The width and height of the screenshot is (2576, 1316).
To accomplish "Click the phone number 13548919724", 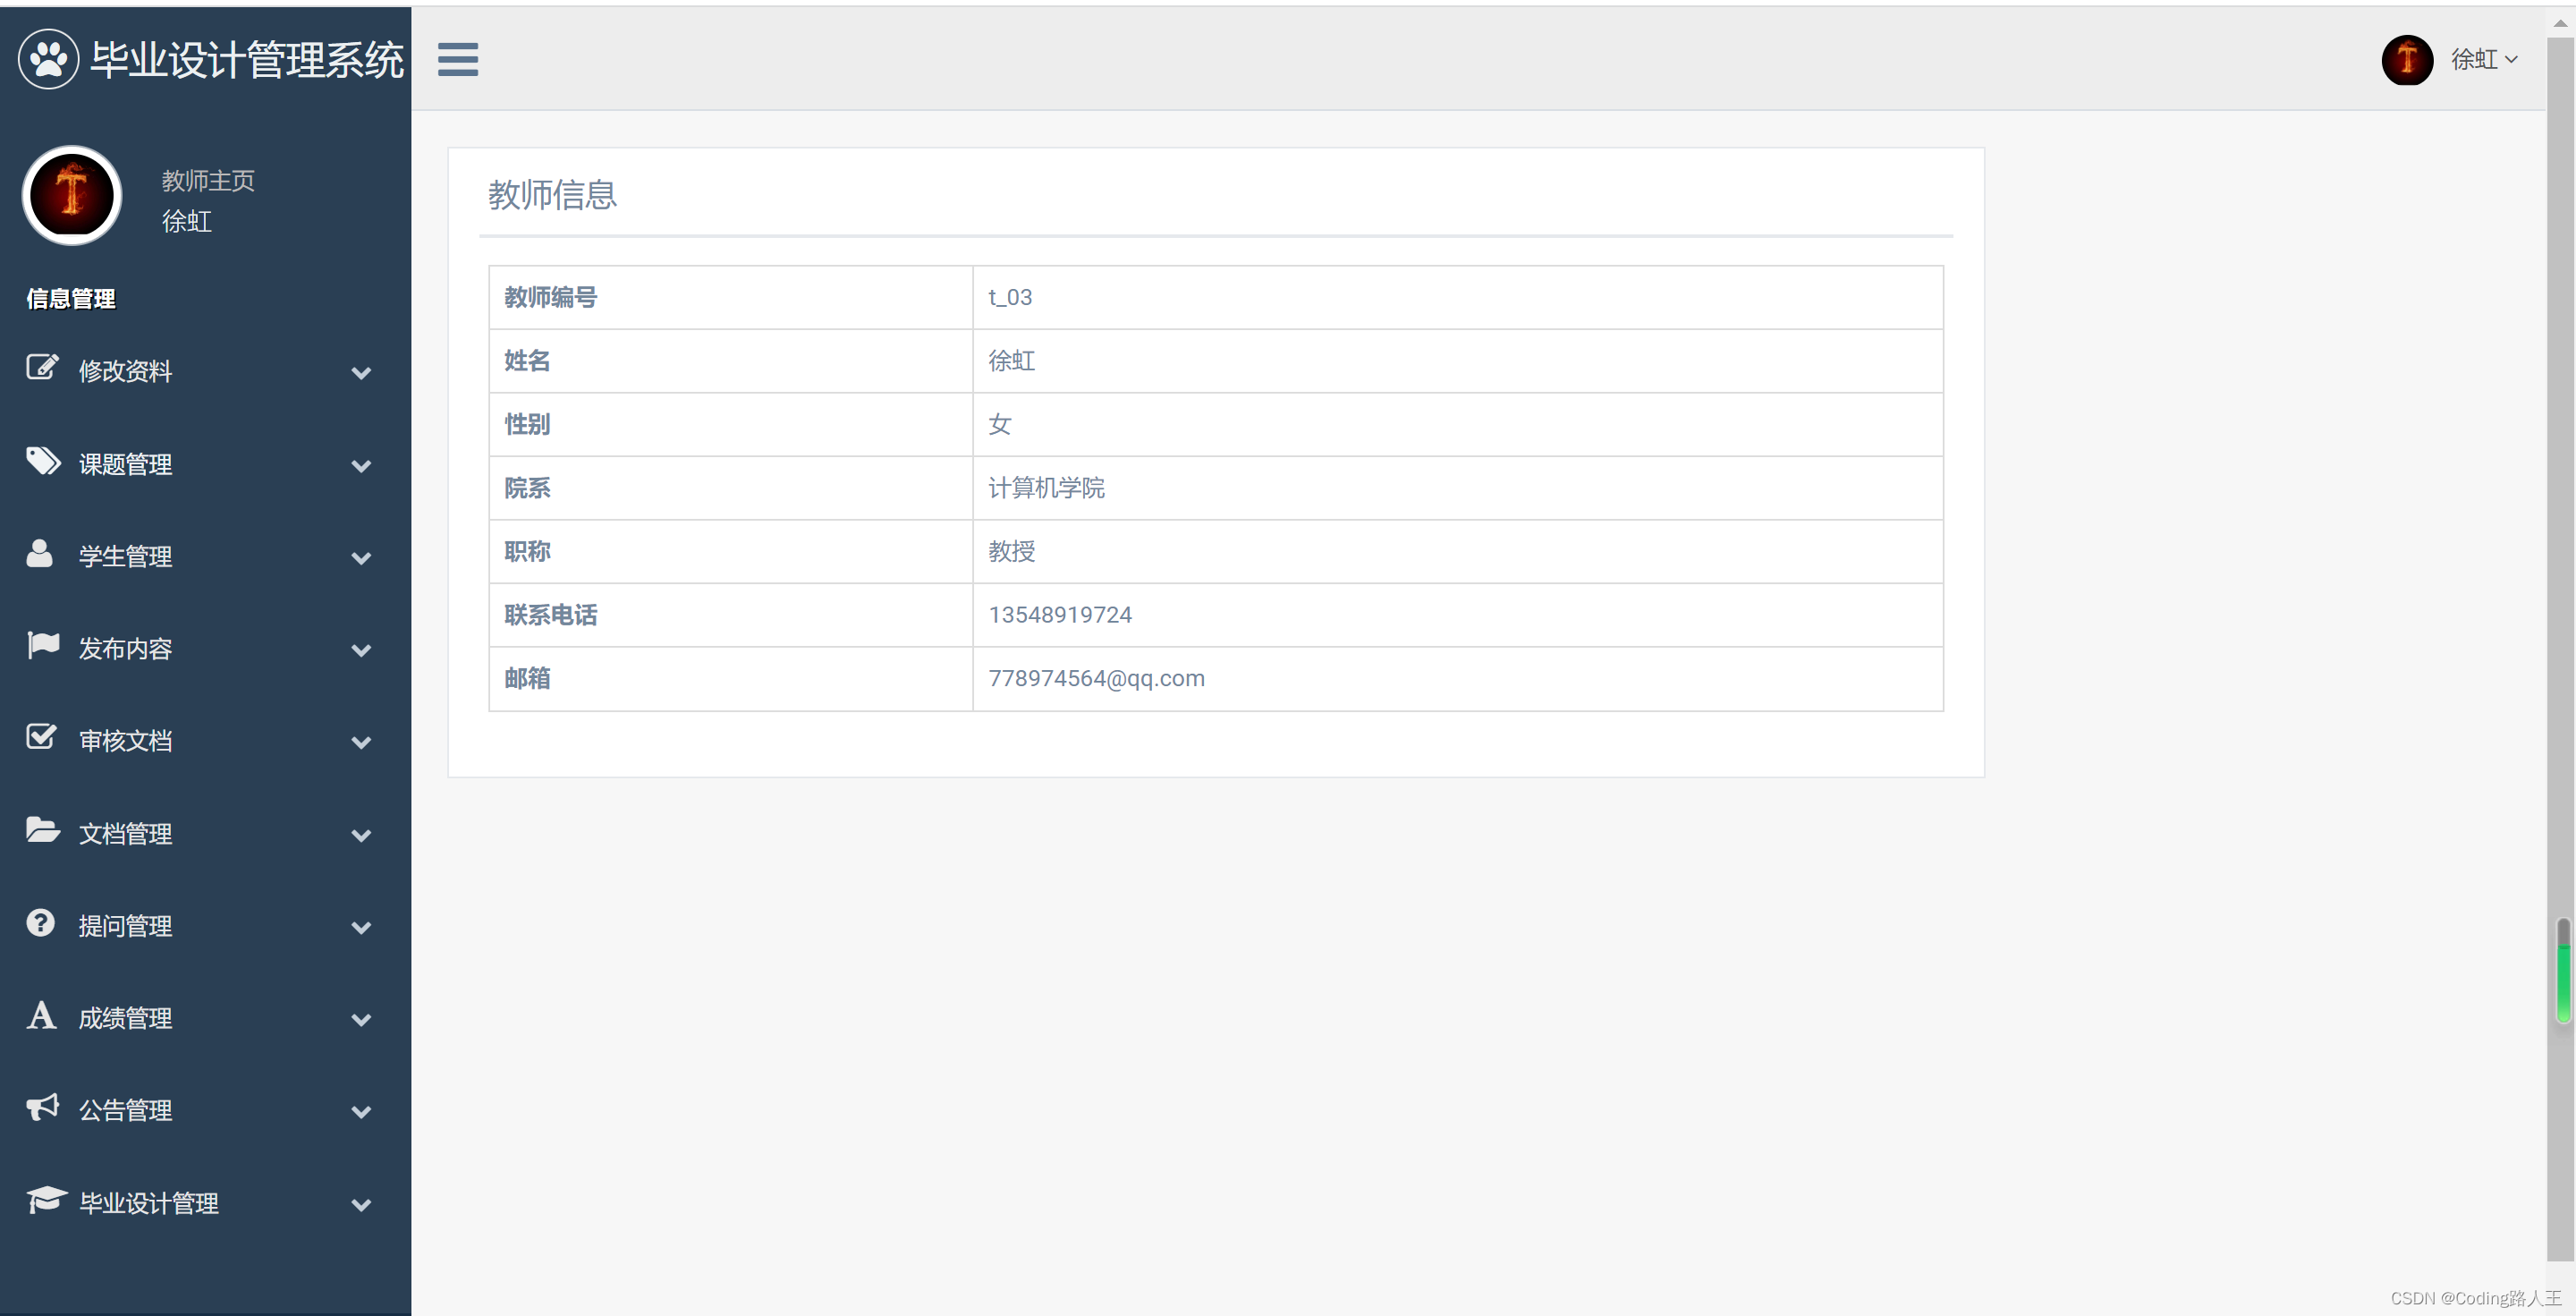I will 1060,615.
